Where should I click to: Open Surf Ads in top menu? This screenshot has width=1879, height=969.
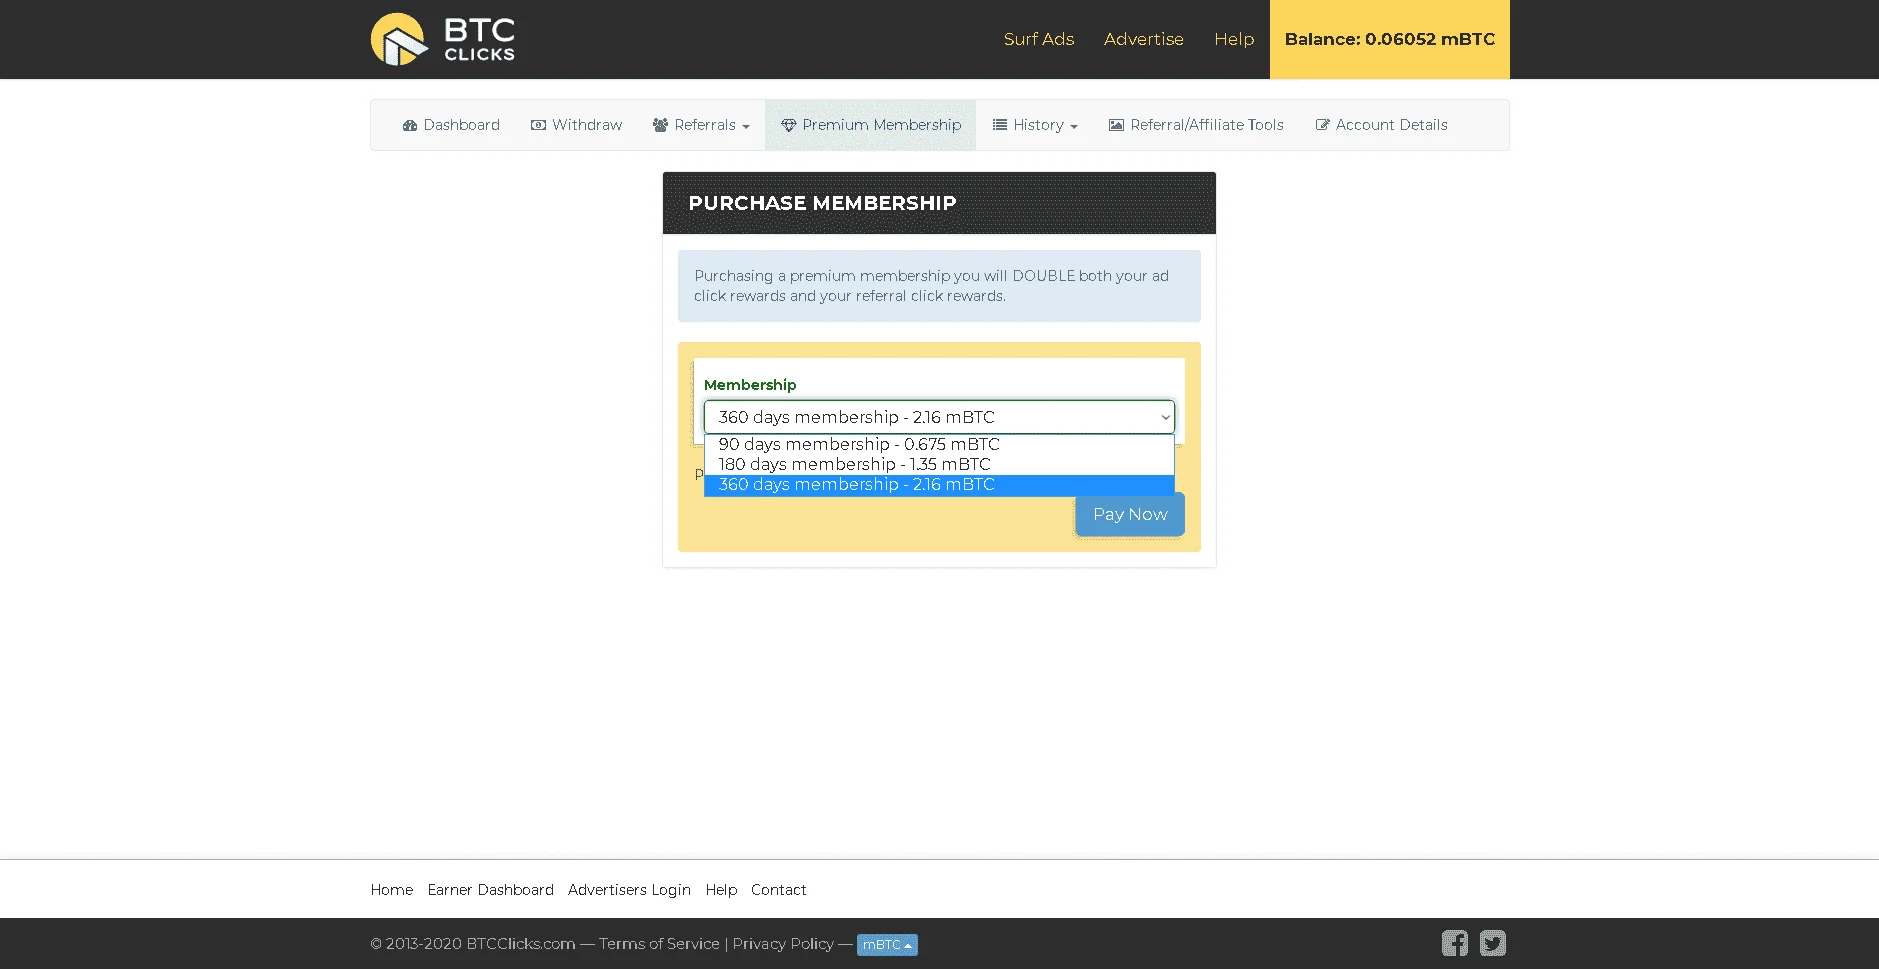[1039, 39]
